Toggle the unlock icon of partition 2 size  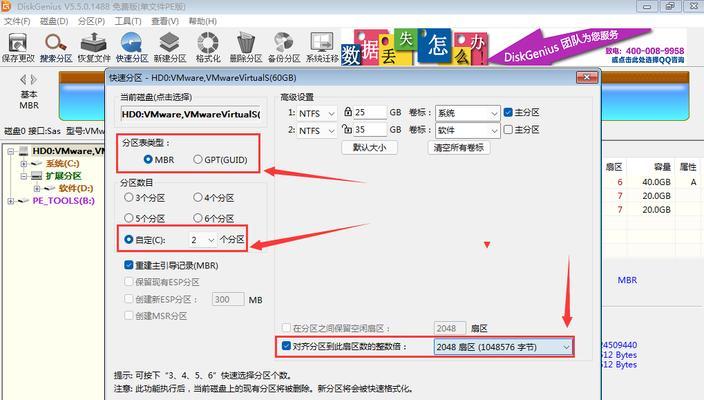click(347, 129)
